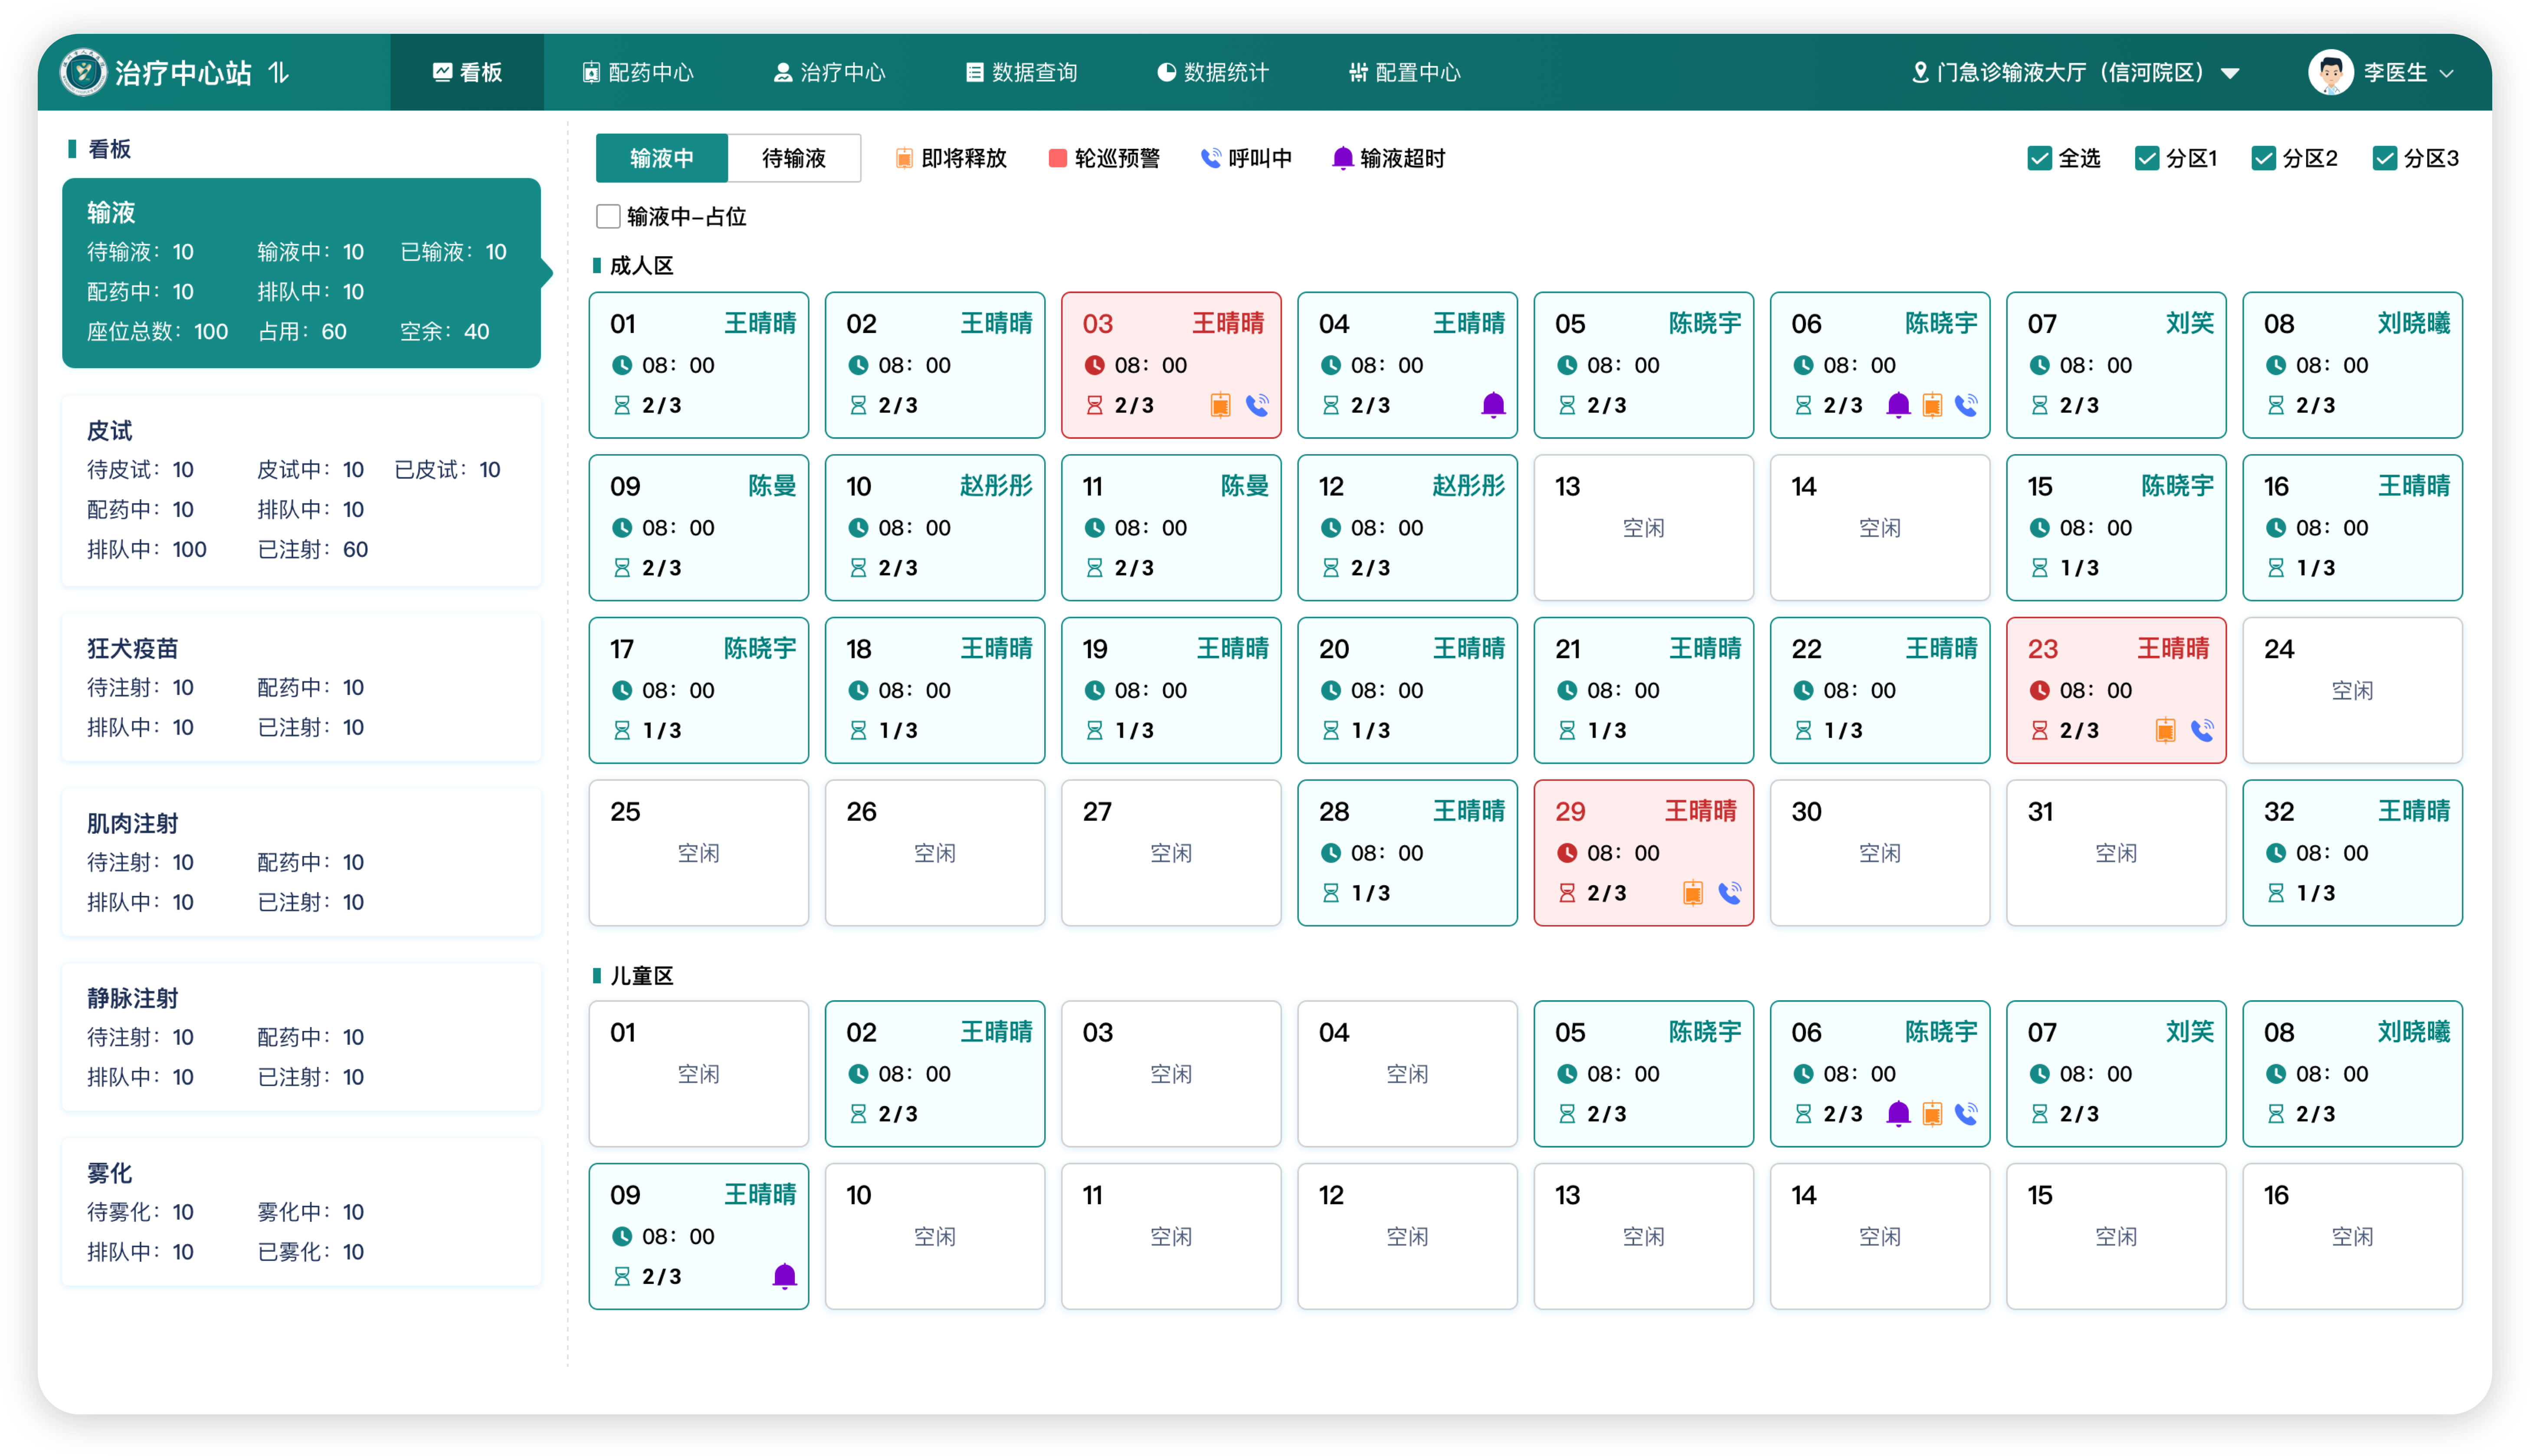Image resolution: width=2530 pixels, height=1456 pixels.
Task: Click the calling phone icon on adult seat 23
Action: (x=2202, y=730)
